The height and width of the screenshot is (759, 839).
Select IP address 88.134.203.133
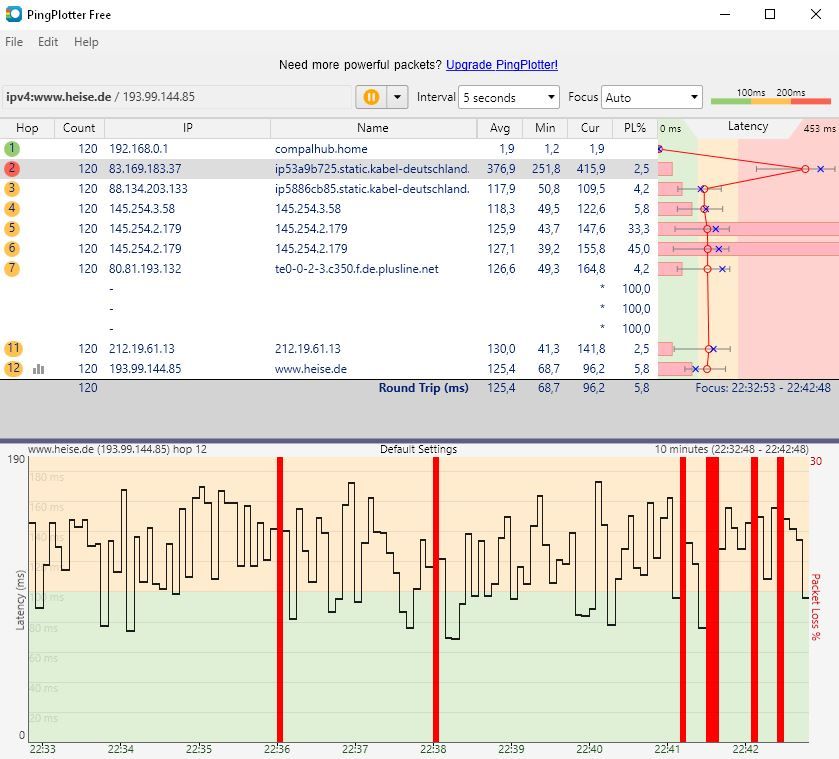coord(148,188)
